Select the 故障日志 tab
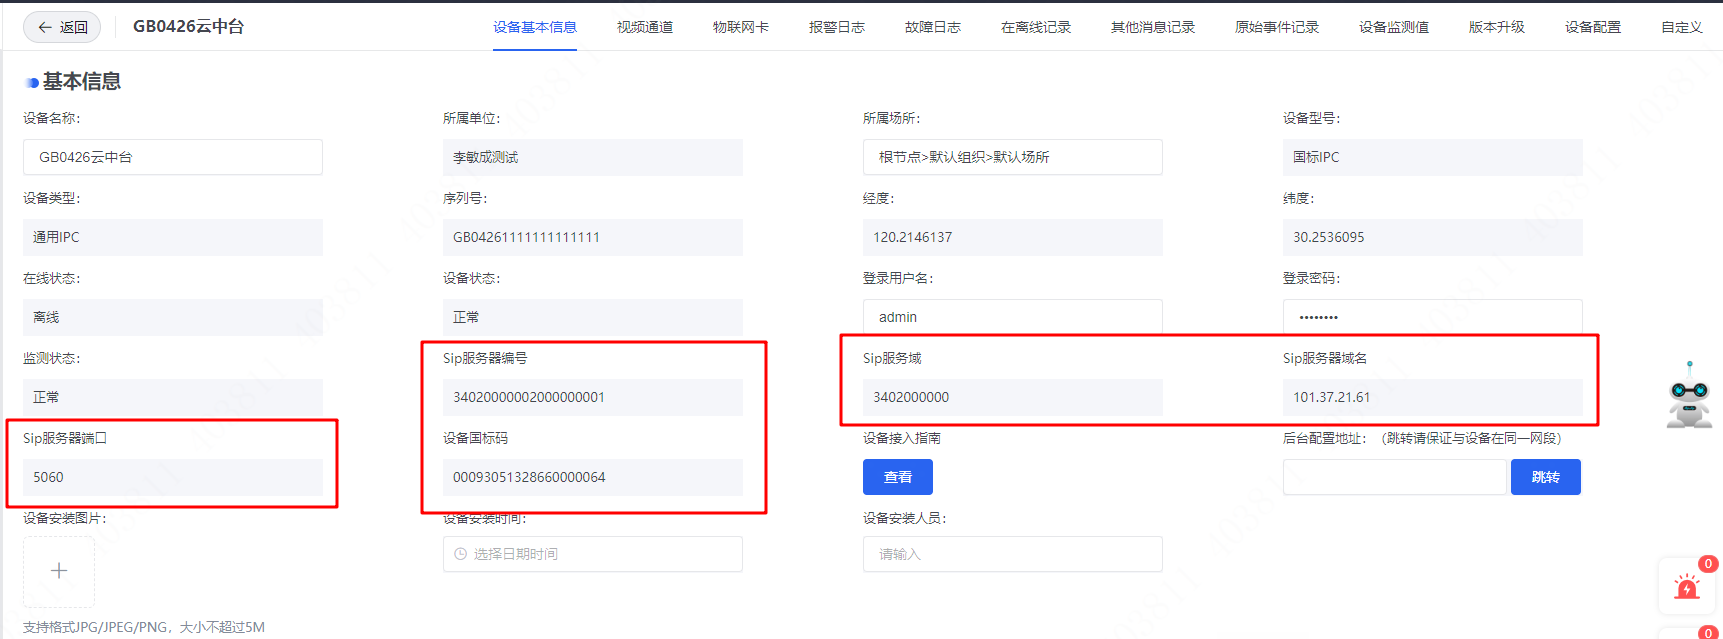The image size is (1723, 639). point(933,27)
